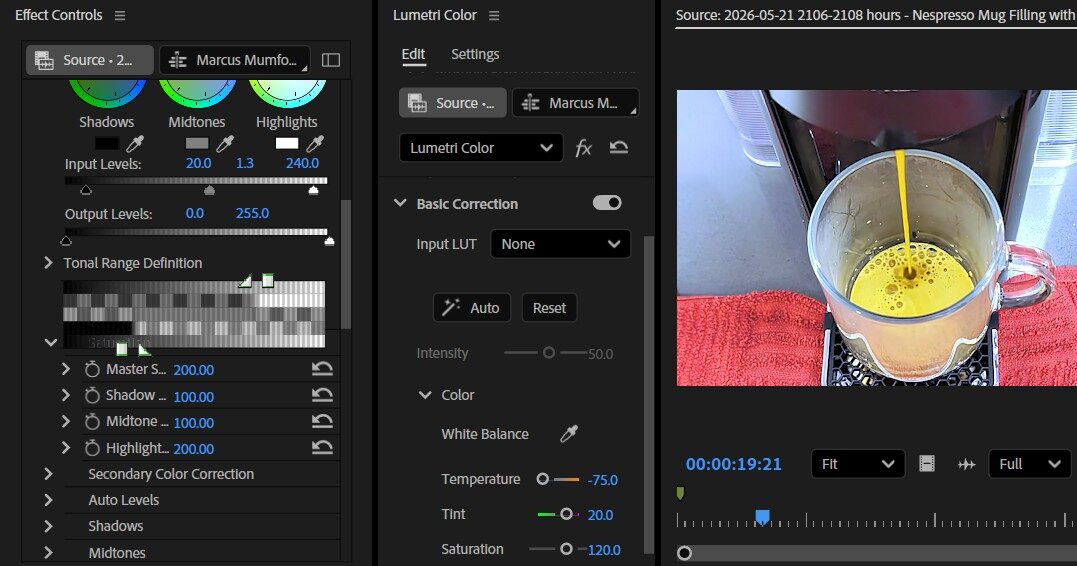Click the blue playhead in Source monitor
The image size is (1077, 566).
click(x=762, y=517)
